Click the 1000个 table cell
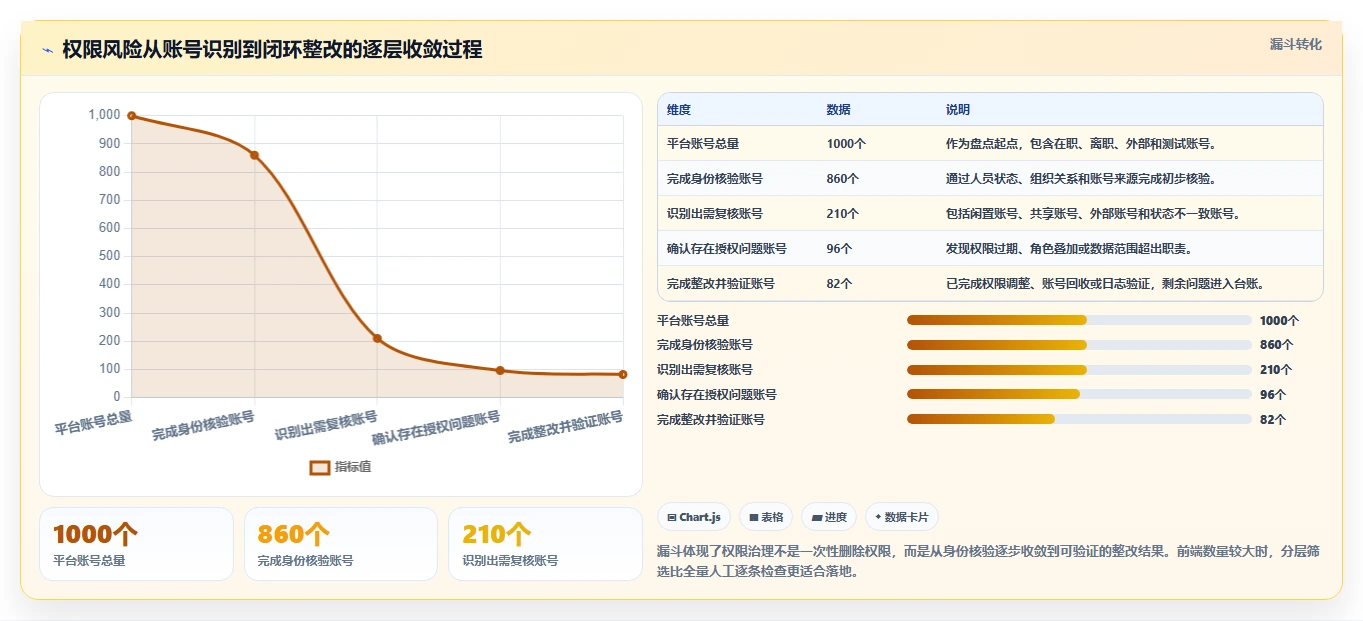1363x621 pixels. (x=846, y=144)
